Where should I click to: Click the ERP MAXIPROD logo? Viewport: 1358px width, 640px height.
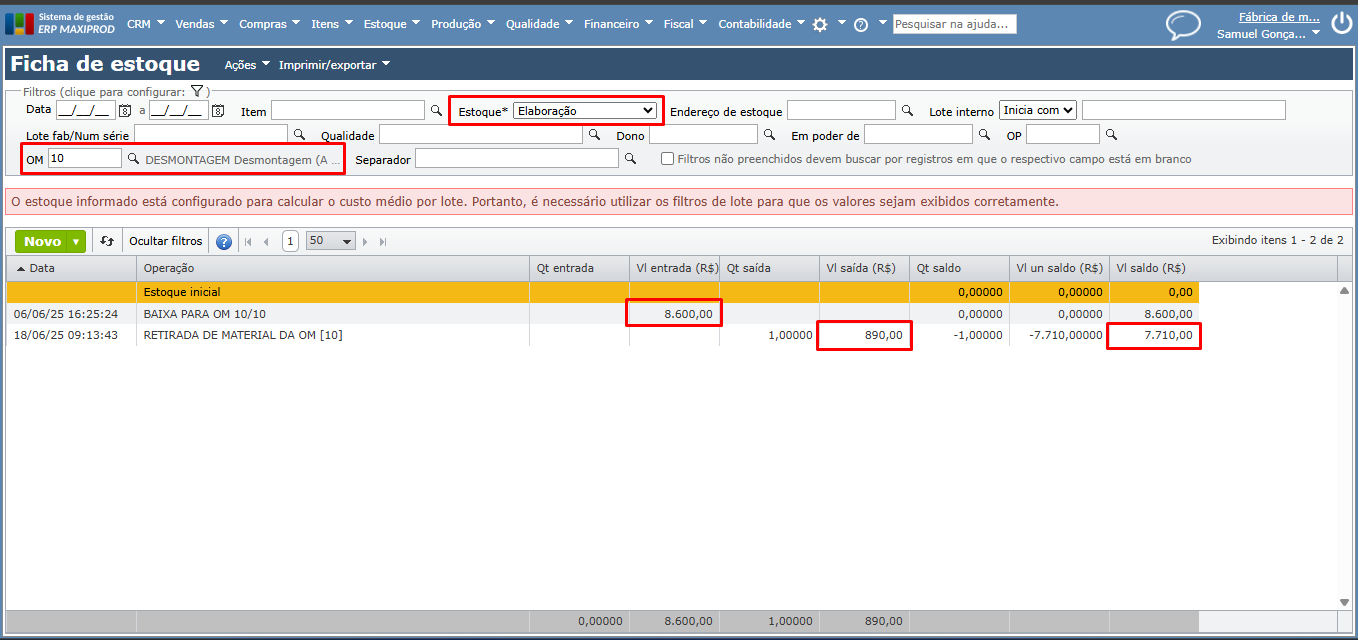coord(60,23)
